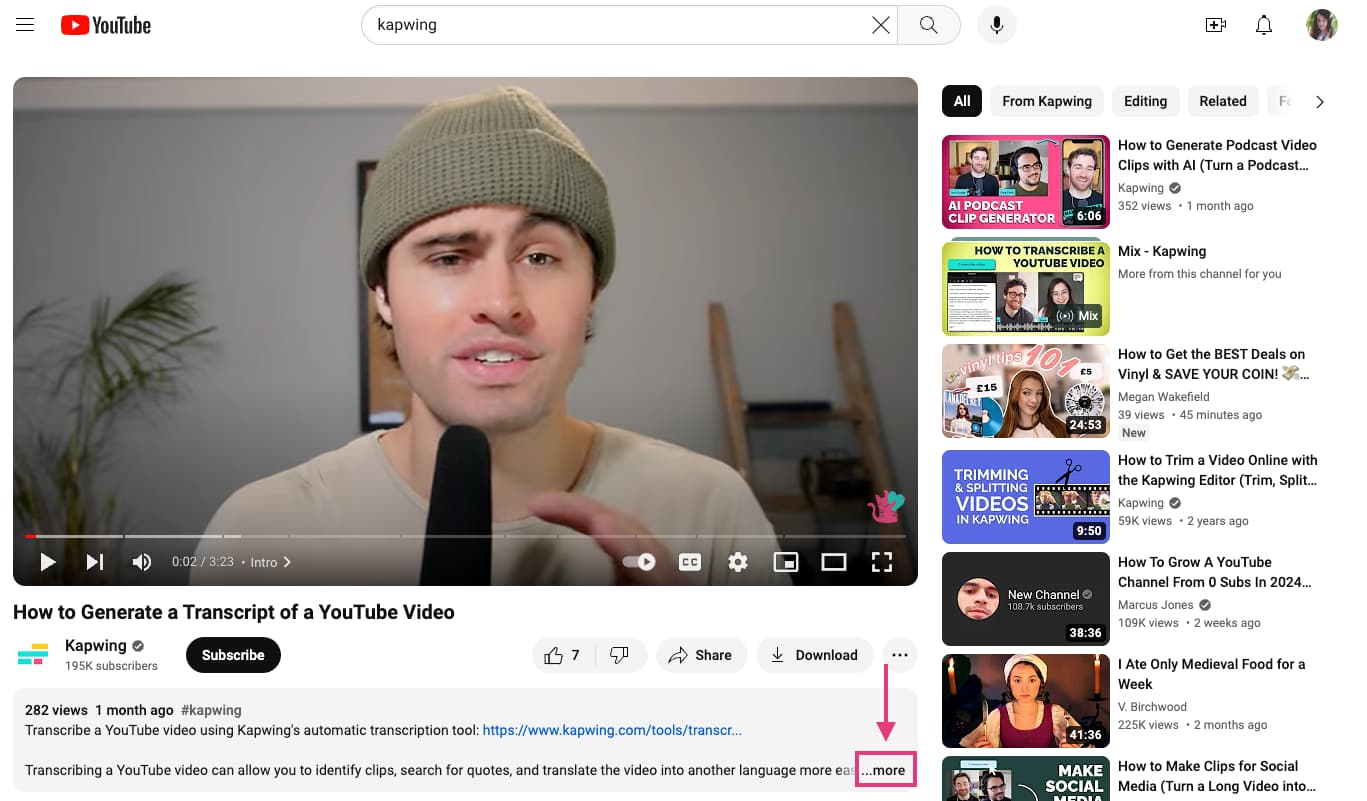Click the '195K subscribers' text
This screenshot has width=1367, height=801.
point(111,666)
